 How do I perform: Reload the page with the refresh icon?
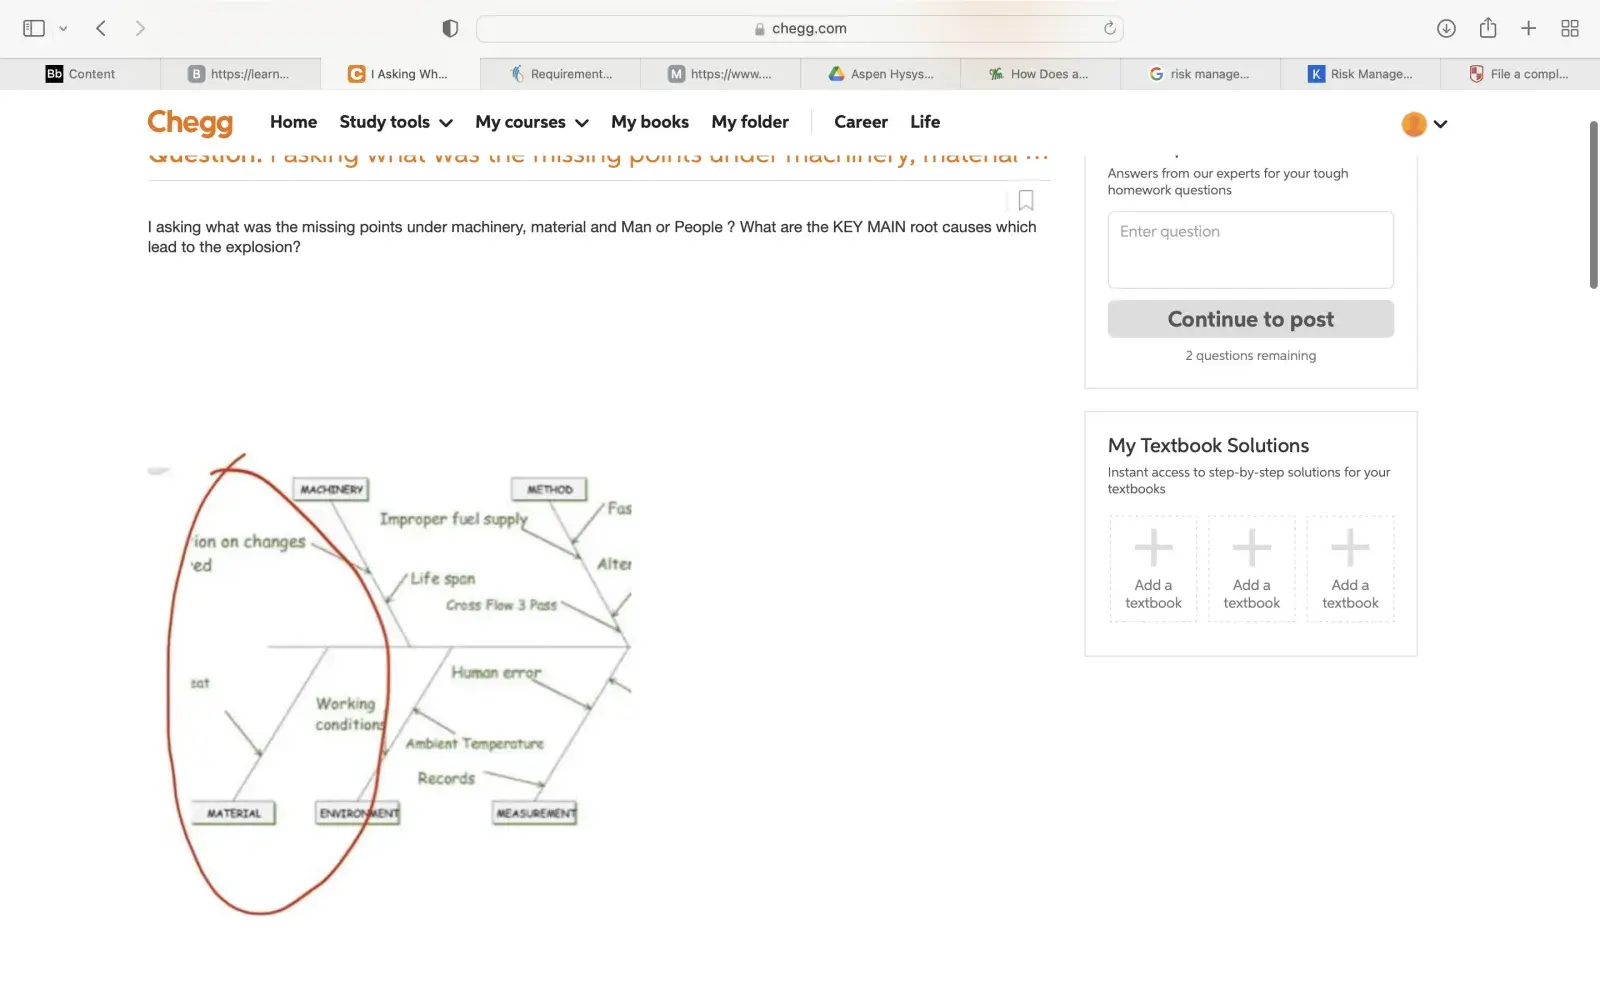[x=1109, y=28]
